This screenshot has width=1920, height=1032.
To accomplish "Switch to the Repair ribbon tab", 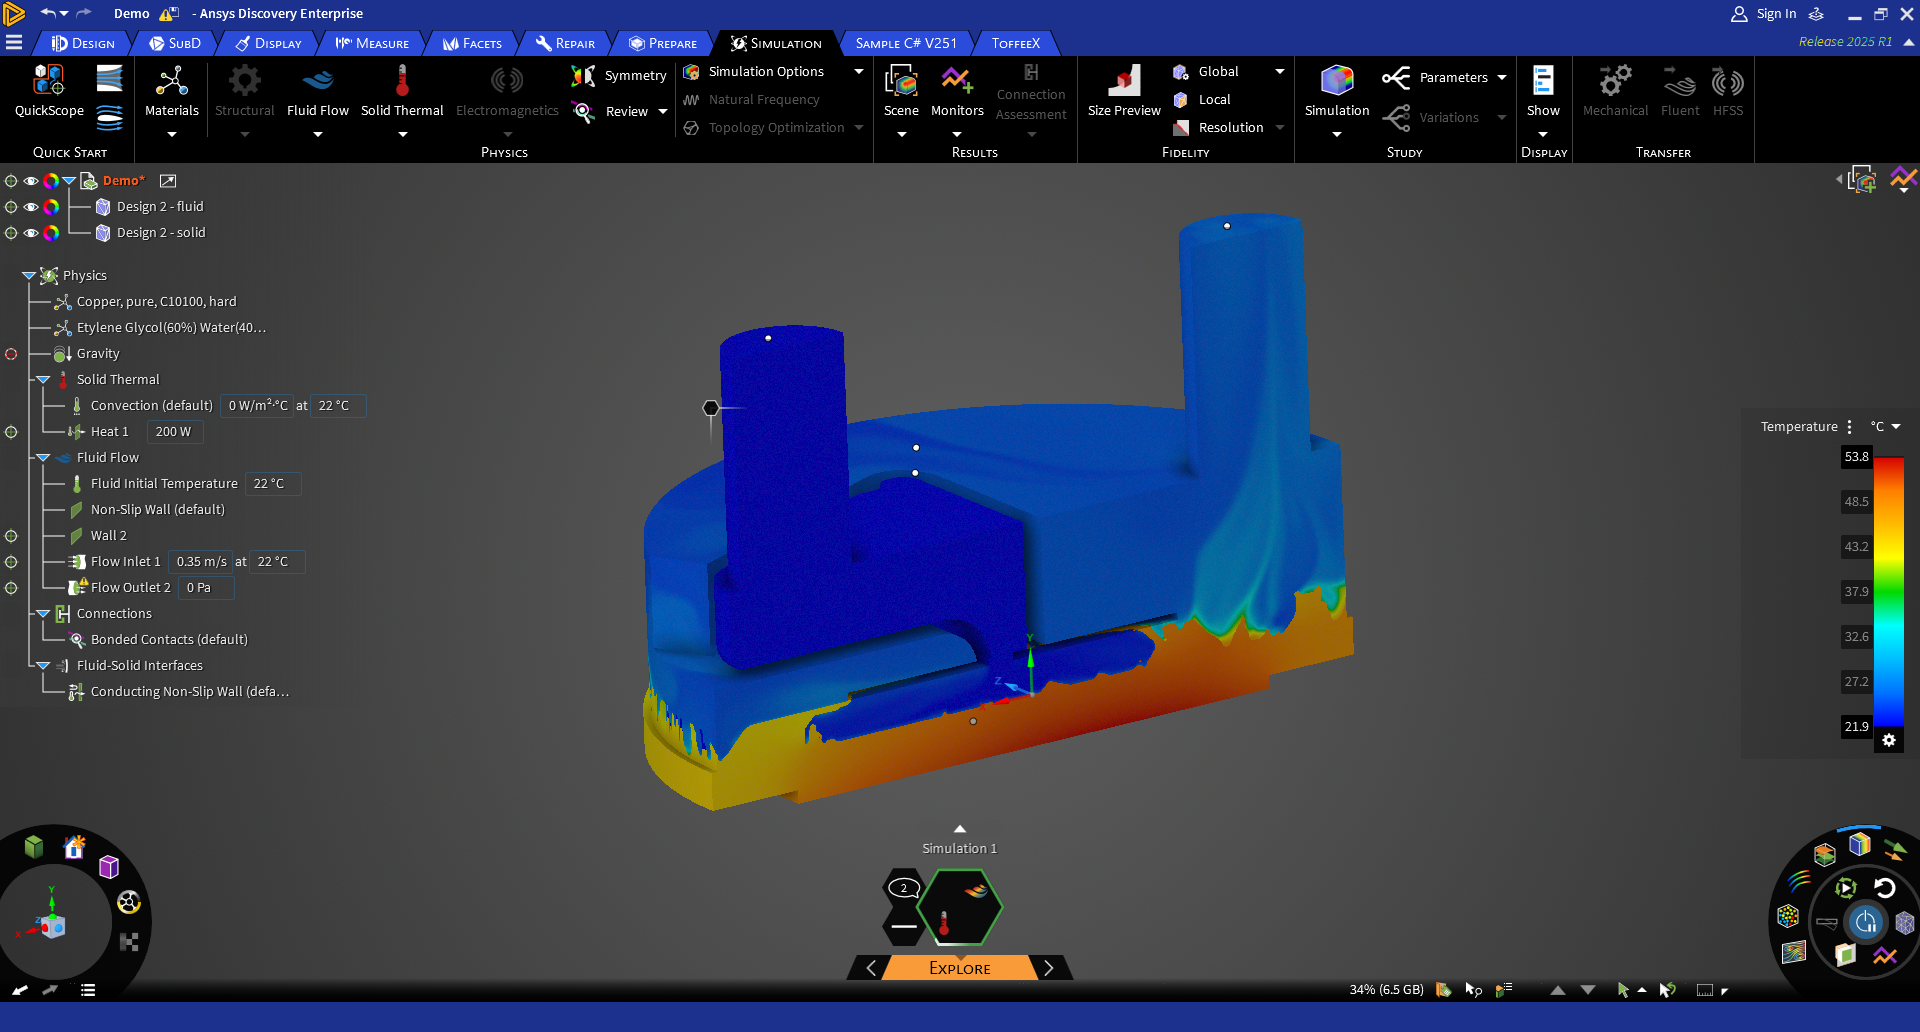I will 565,43.
